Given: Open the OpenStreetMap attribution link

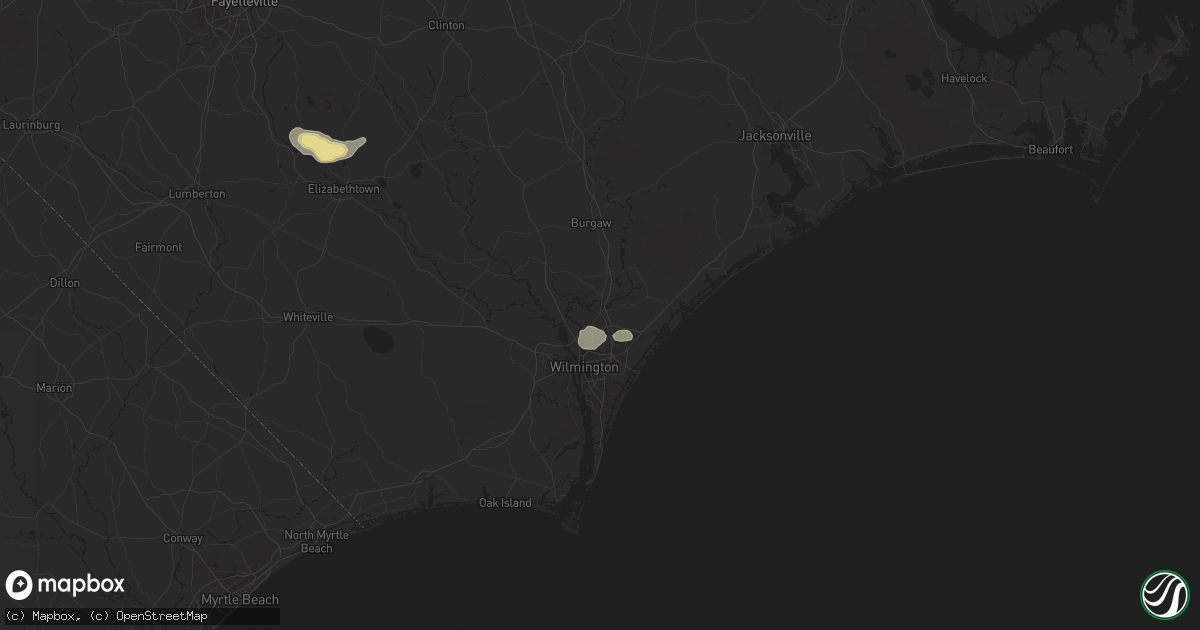Looking at the screenshot, I should click(x=149, y=616).
